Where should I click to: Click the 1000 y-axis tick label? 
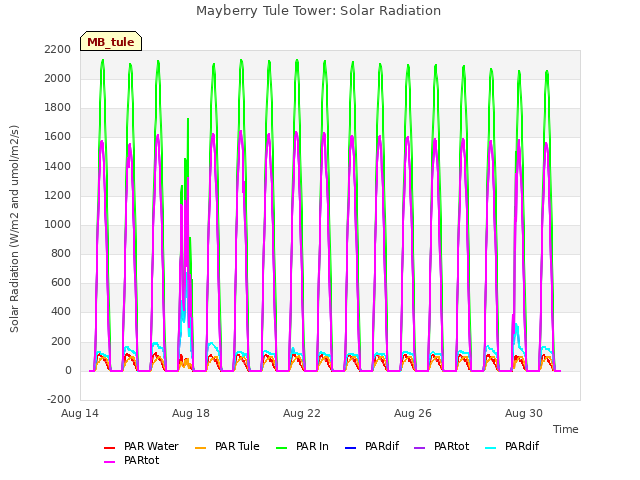[58, 224]
